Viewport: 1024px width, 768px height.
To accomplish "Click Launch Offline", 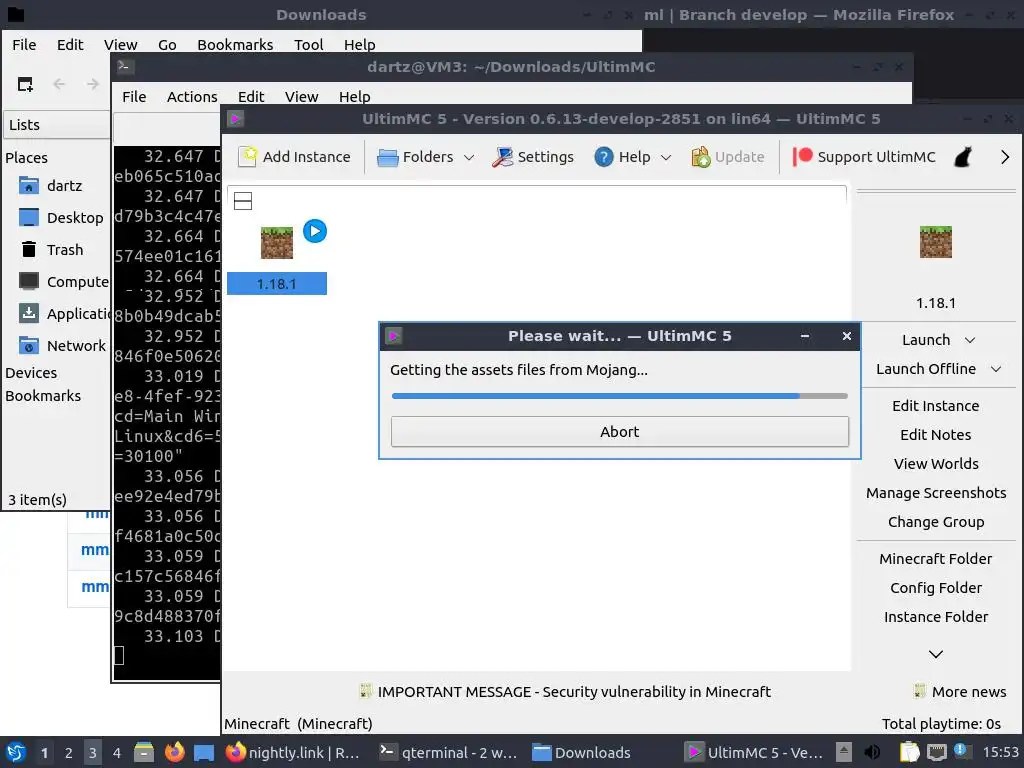I will (x=925, y=369).
